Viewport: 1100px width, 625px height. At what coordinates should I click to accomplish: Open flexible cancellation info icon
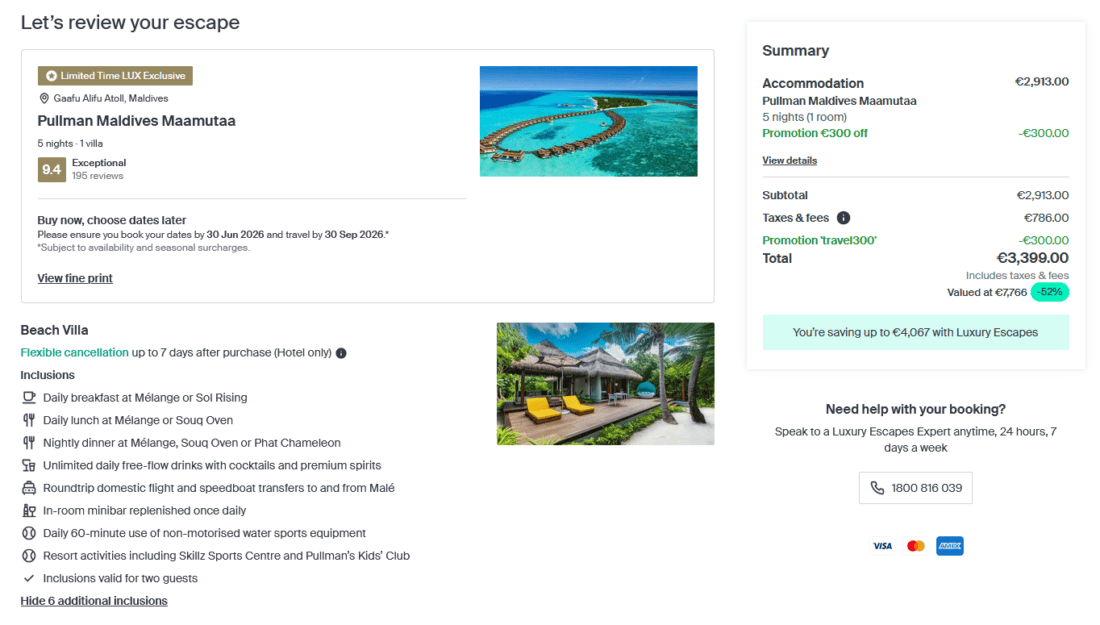pos(341,353)
